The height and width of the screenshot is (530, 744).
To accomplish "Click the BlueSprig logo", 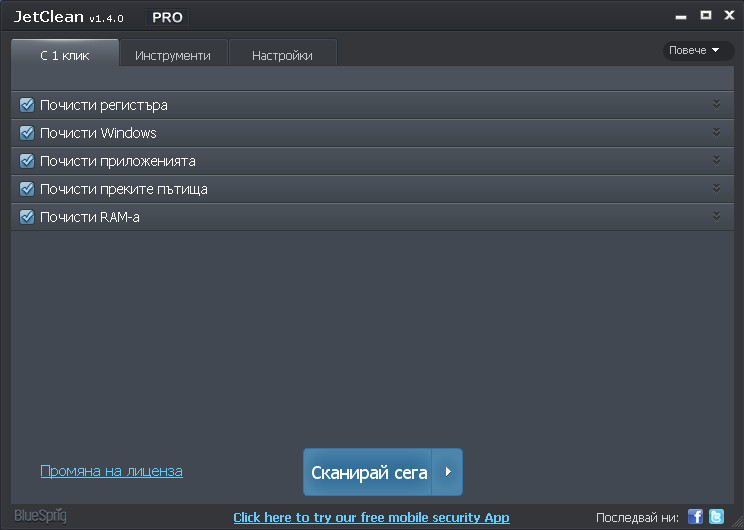I will (40, 516).
